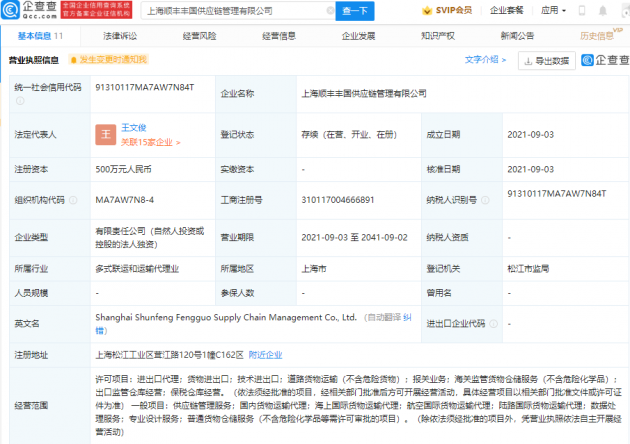Open 王文俊 profile link
Viewport: 630px width, 444px height.
[134, 127]
